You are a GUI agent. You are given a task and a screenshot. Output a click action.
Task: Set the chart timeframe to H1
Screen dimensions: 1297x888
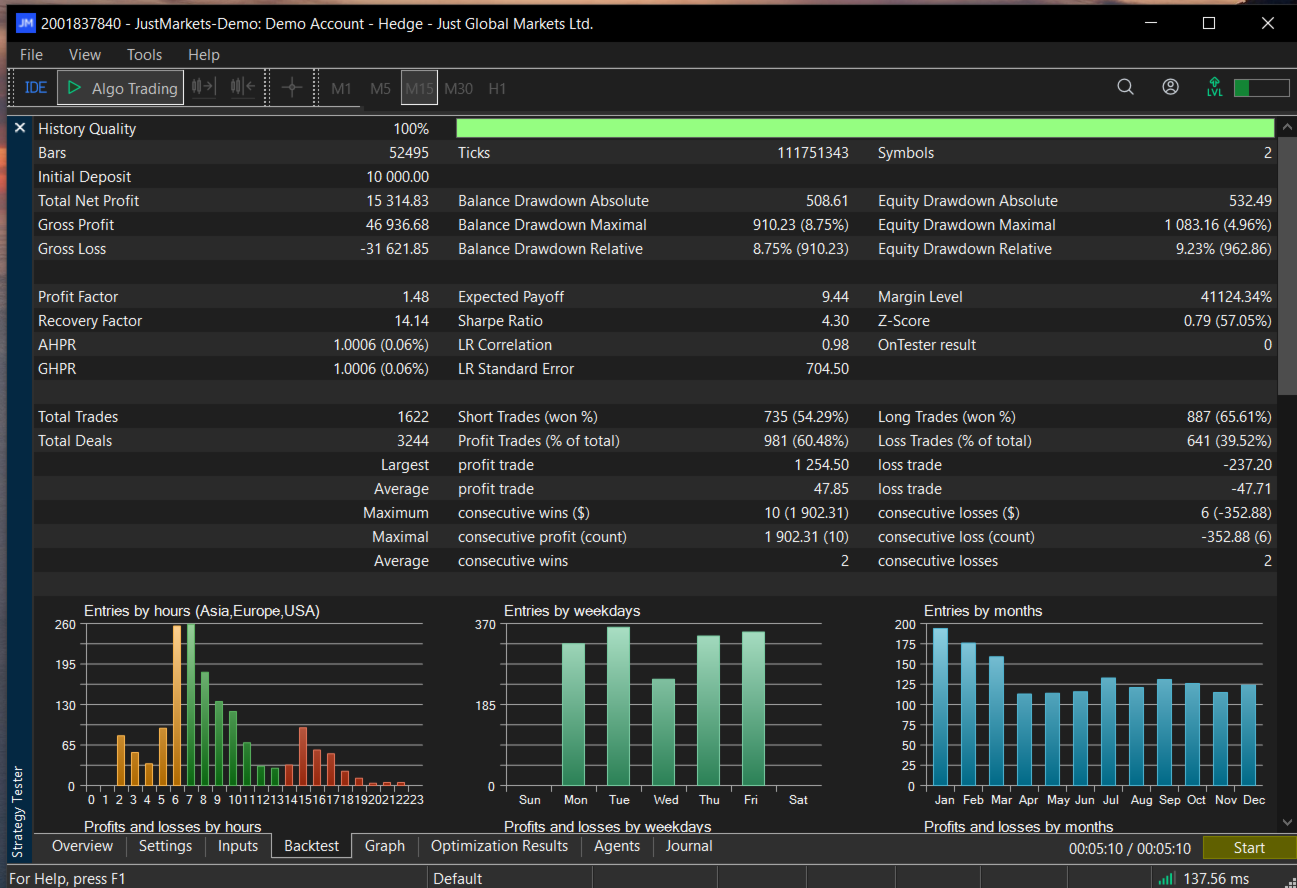point(497,88)
